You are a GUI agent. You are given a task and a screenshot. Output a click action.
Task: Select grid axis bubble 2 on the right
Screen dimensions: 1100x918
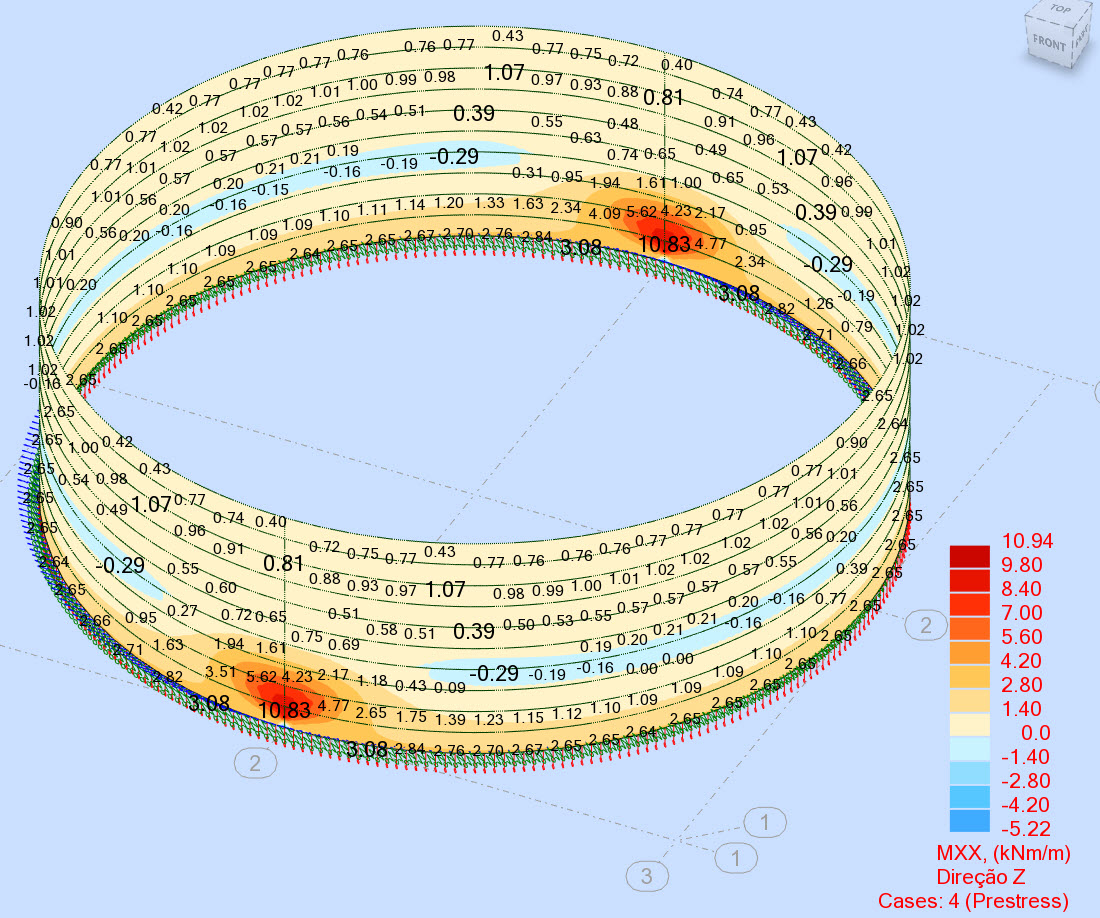point(928,623)
